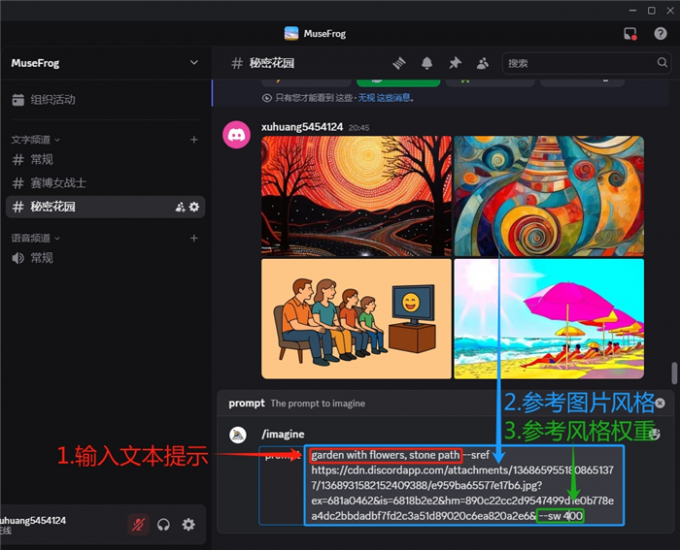The image size is (680, 550).
Task: Add a new voice channel plus icon
Action: coord(194,238)
